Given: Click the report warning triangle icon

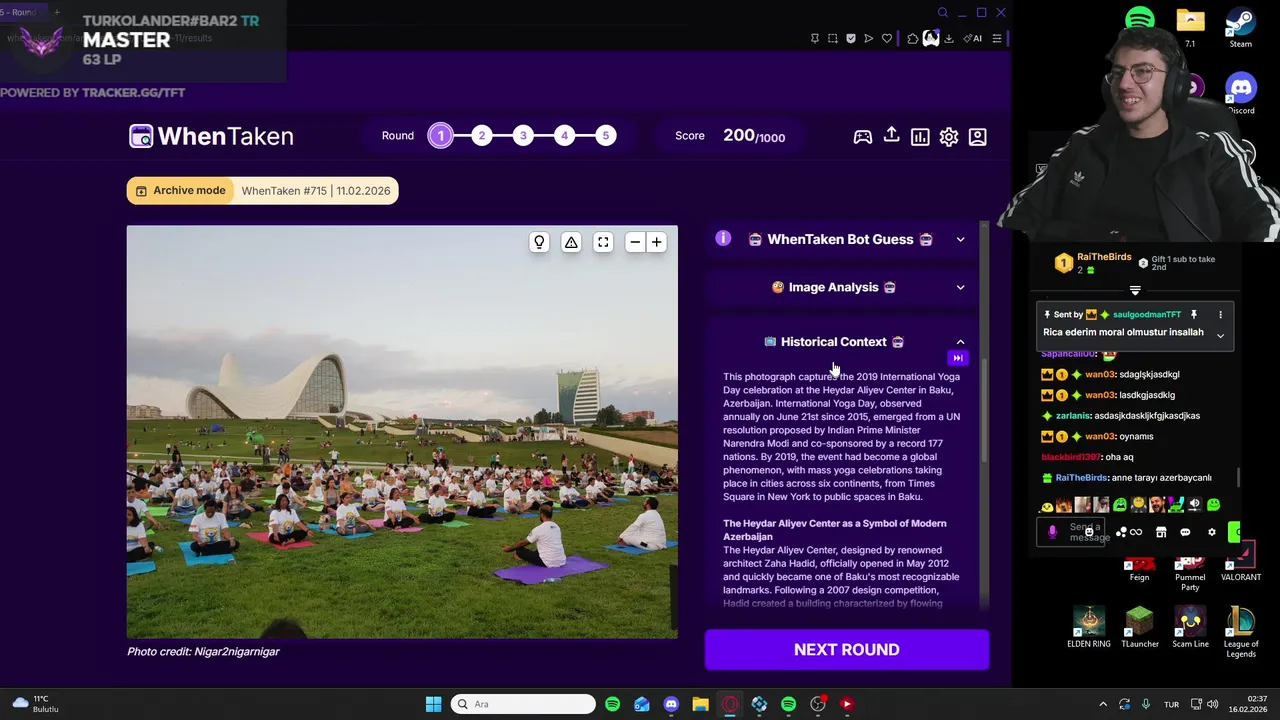Looking at the screenshot, I should (x=571, y=242).
